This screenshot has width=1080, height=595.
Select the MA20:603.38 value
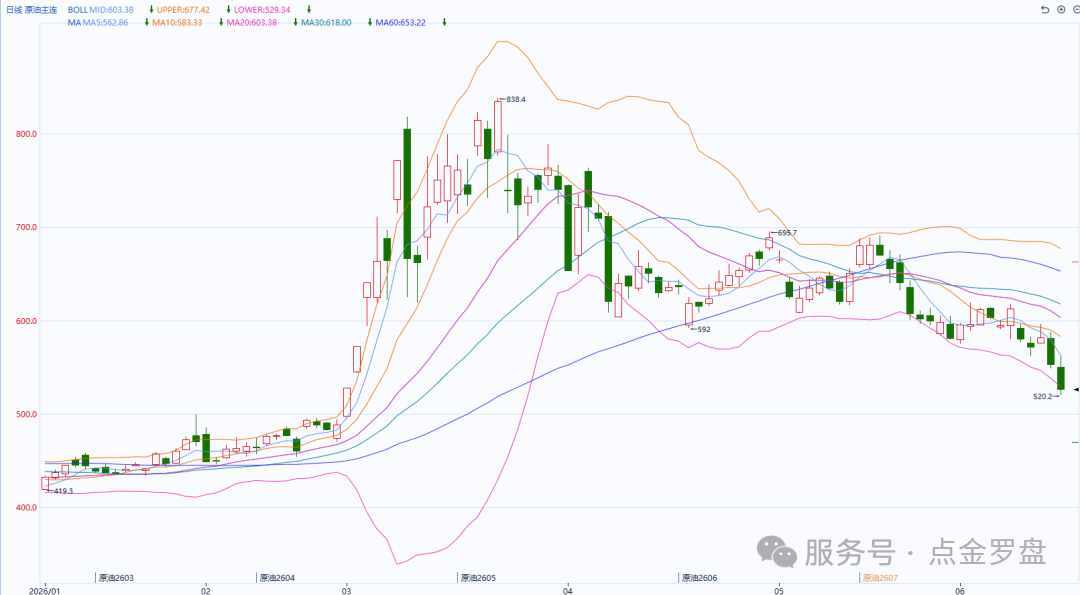[252, 23]
